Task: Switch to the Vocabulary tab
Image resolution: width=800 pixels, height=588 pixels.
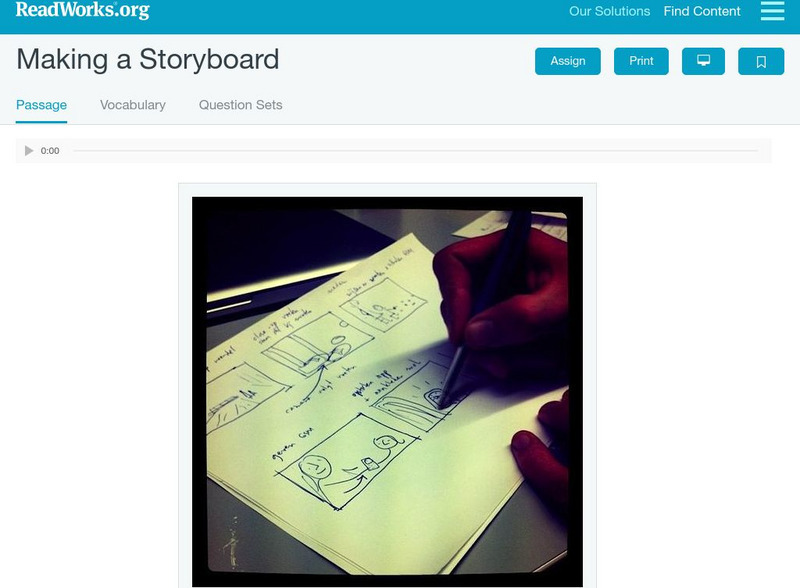Action: point(133,105)
